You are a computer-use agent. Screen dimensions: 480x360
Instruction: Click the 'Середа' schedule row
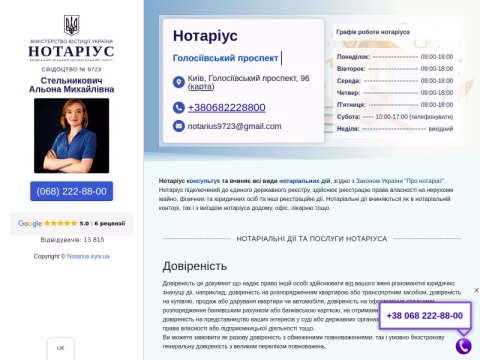tap(395, 81)
